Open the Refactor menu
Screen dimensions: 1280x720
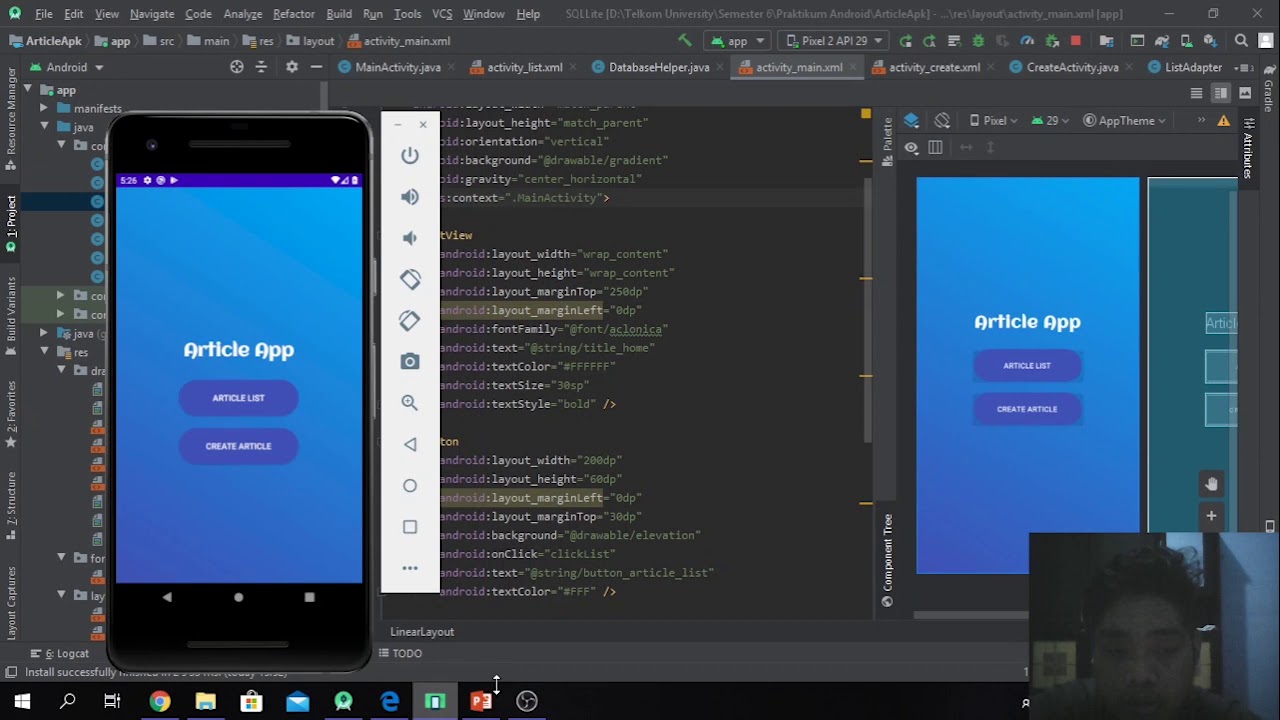[x=293, y=14]
